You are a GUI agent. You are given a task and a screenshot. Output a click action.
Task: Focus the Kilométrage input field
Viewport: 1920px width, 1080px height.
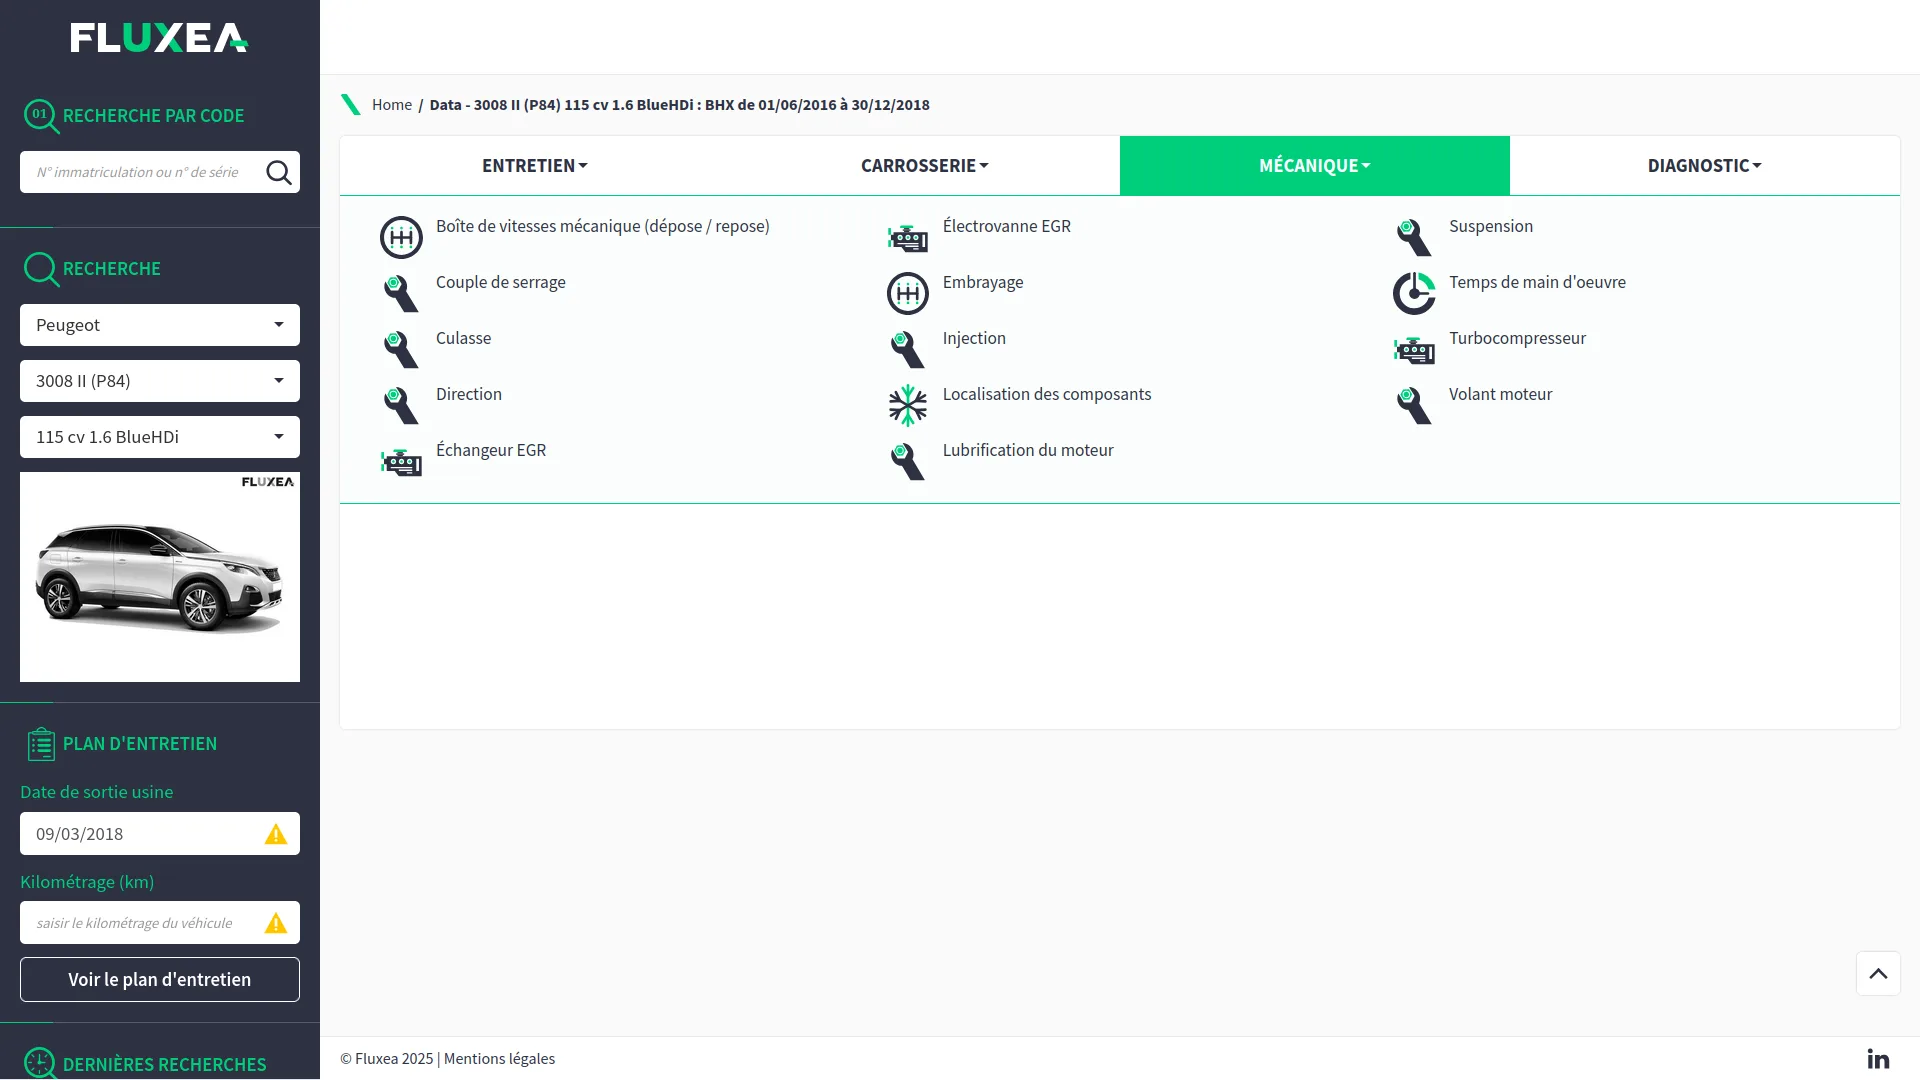tap(160, 923)
